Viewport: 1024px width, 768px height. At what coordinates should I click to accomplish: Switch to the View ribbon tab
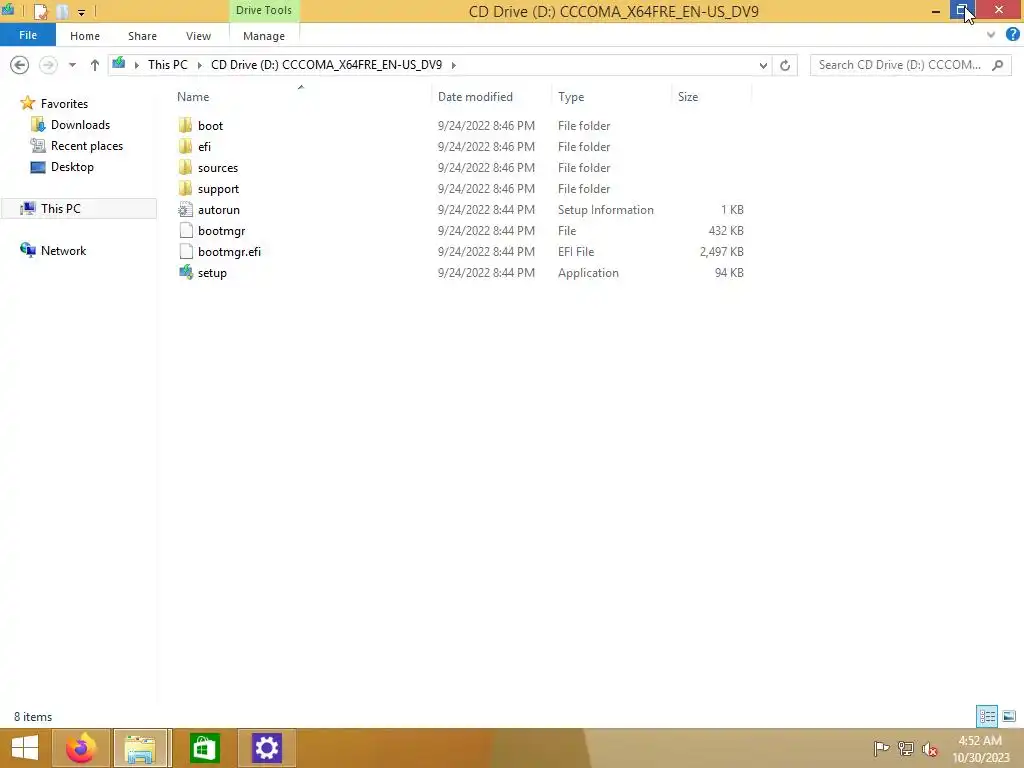pyautogui.click(x=199, y=36)
